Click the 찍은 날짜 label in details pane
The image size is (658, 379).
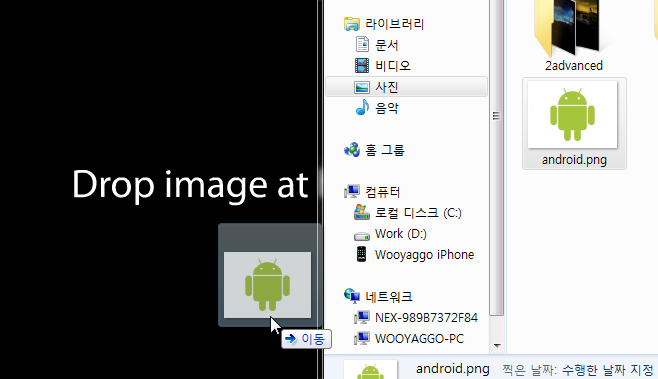point(529,370)
